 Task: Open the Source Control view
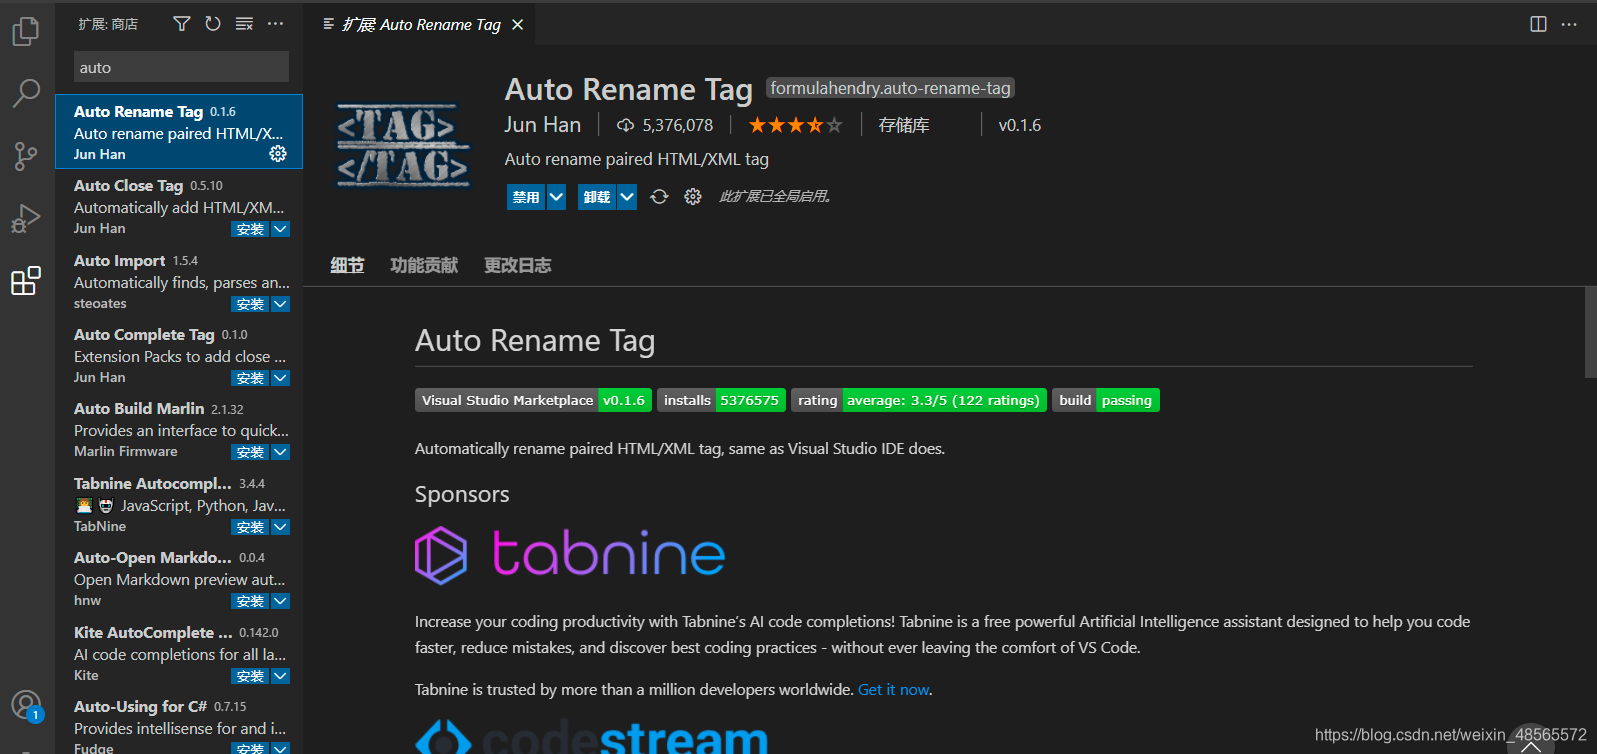(x=26, y=155)
